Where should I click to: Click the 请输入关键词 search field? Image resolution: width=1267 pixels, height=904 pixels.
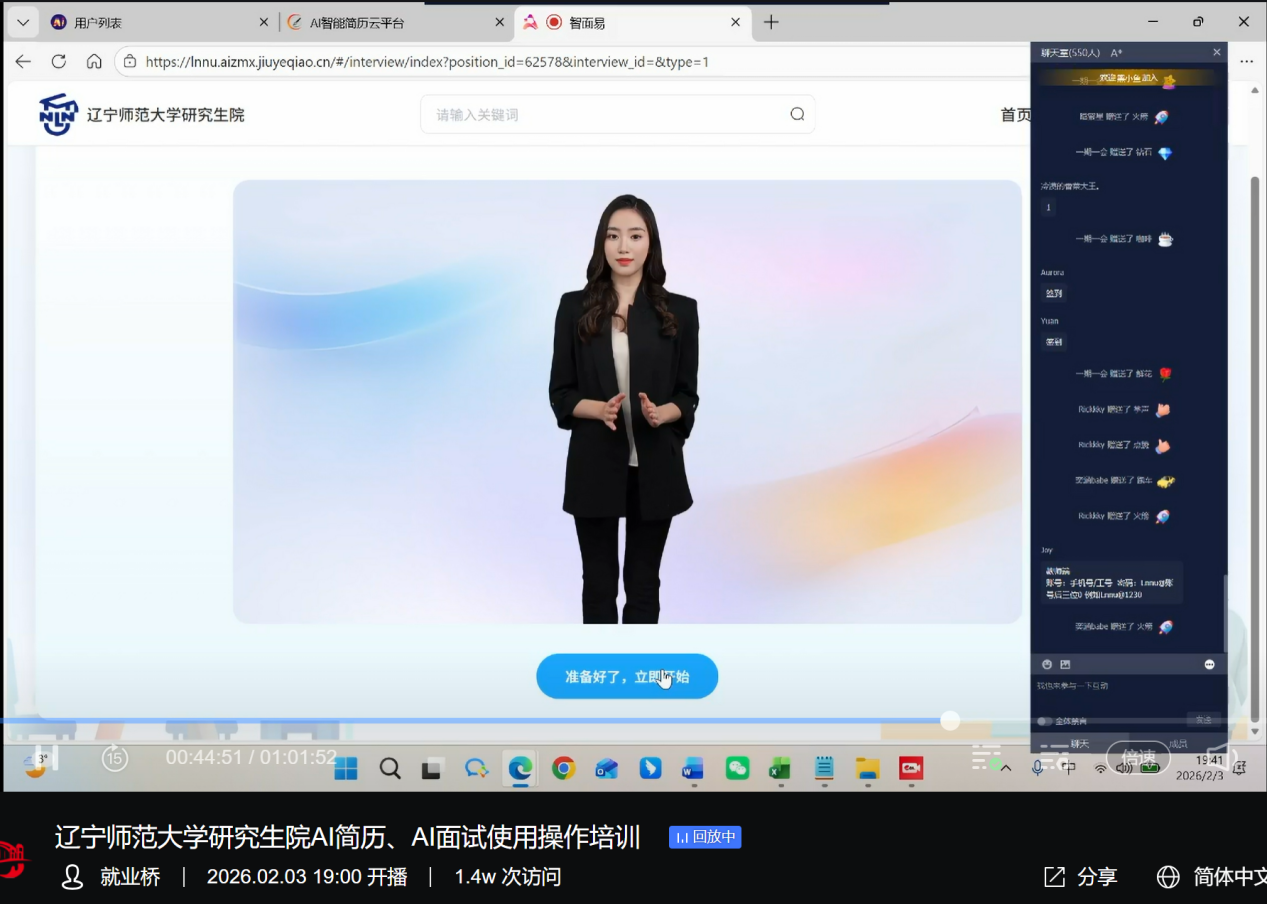coord(605,114)
